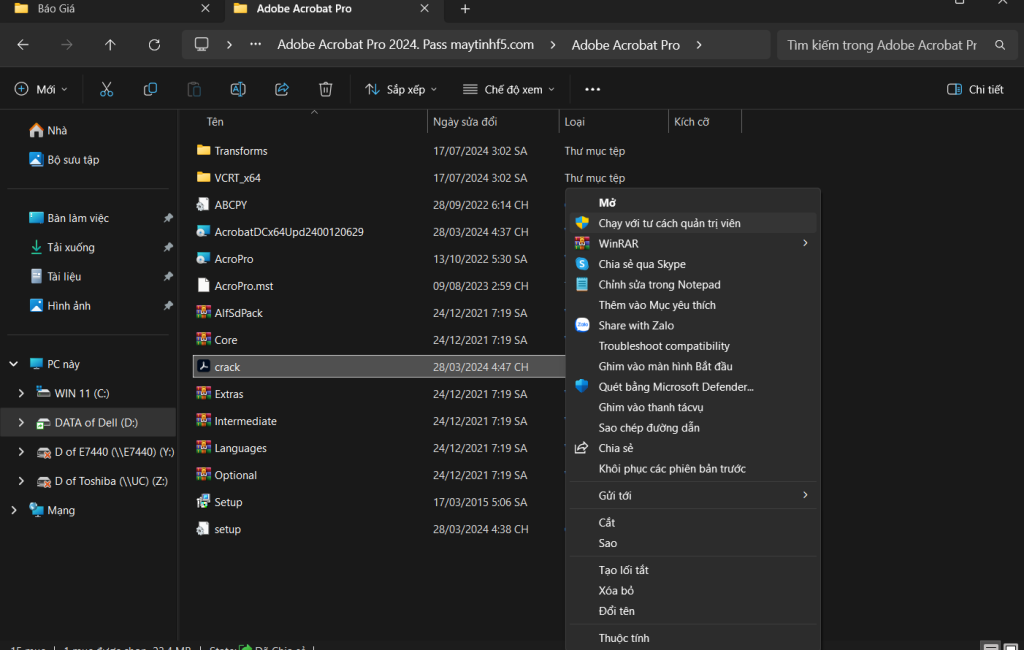
Task: Choose Share with Zalo
Action: coord(693,325)
